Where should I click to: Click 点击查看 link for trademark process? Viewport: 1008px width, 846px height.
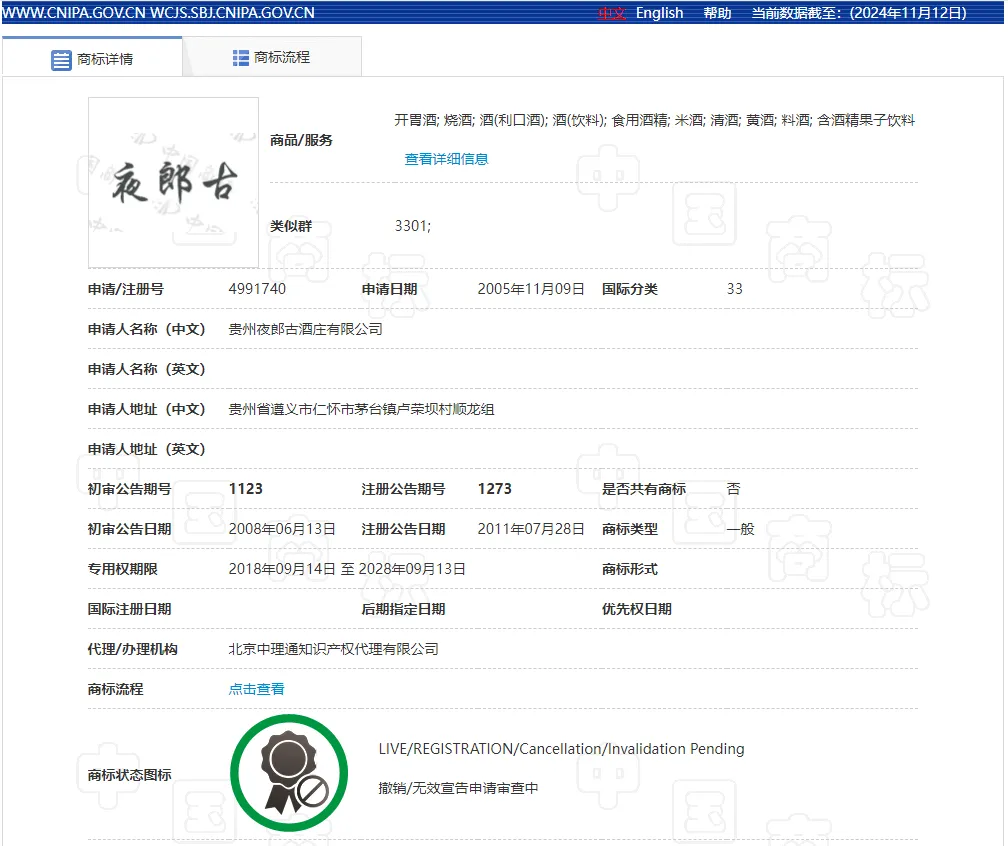(x=256, y=689)
